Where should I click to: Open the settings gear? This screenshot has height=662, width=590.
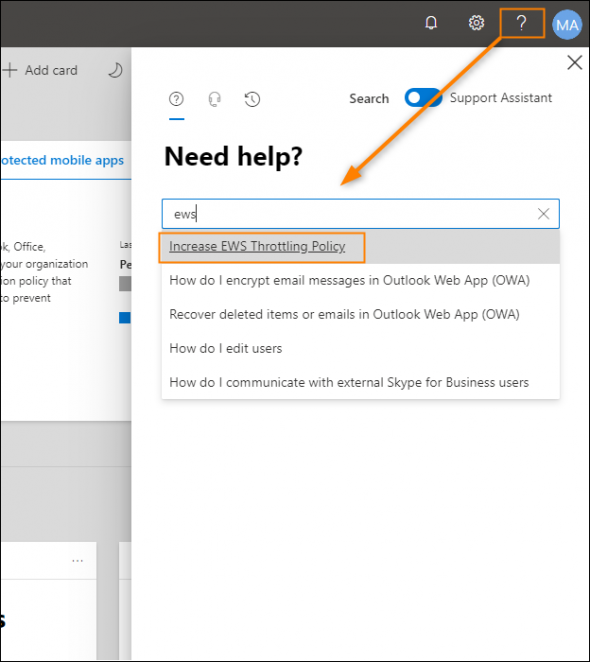coord(476,23)
